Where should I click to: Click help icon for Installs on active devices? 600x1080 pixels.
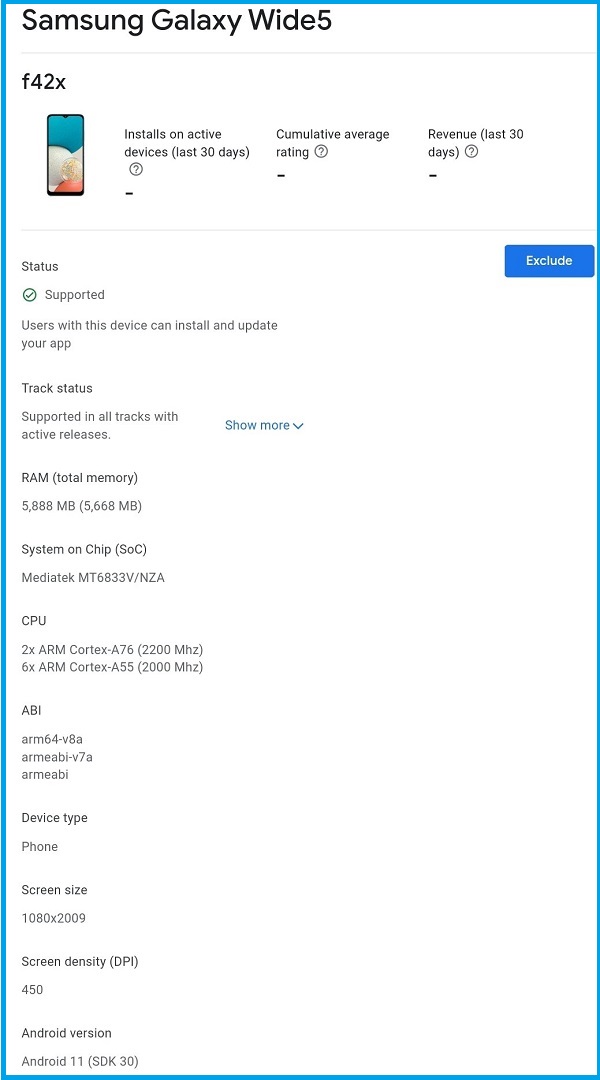pos(136,170)
